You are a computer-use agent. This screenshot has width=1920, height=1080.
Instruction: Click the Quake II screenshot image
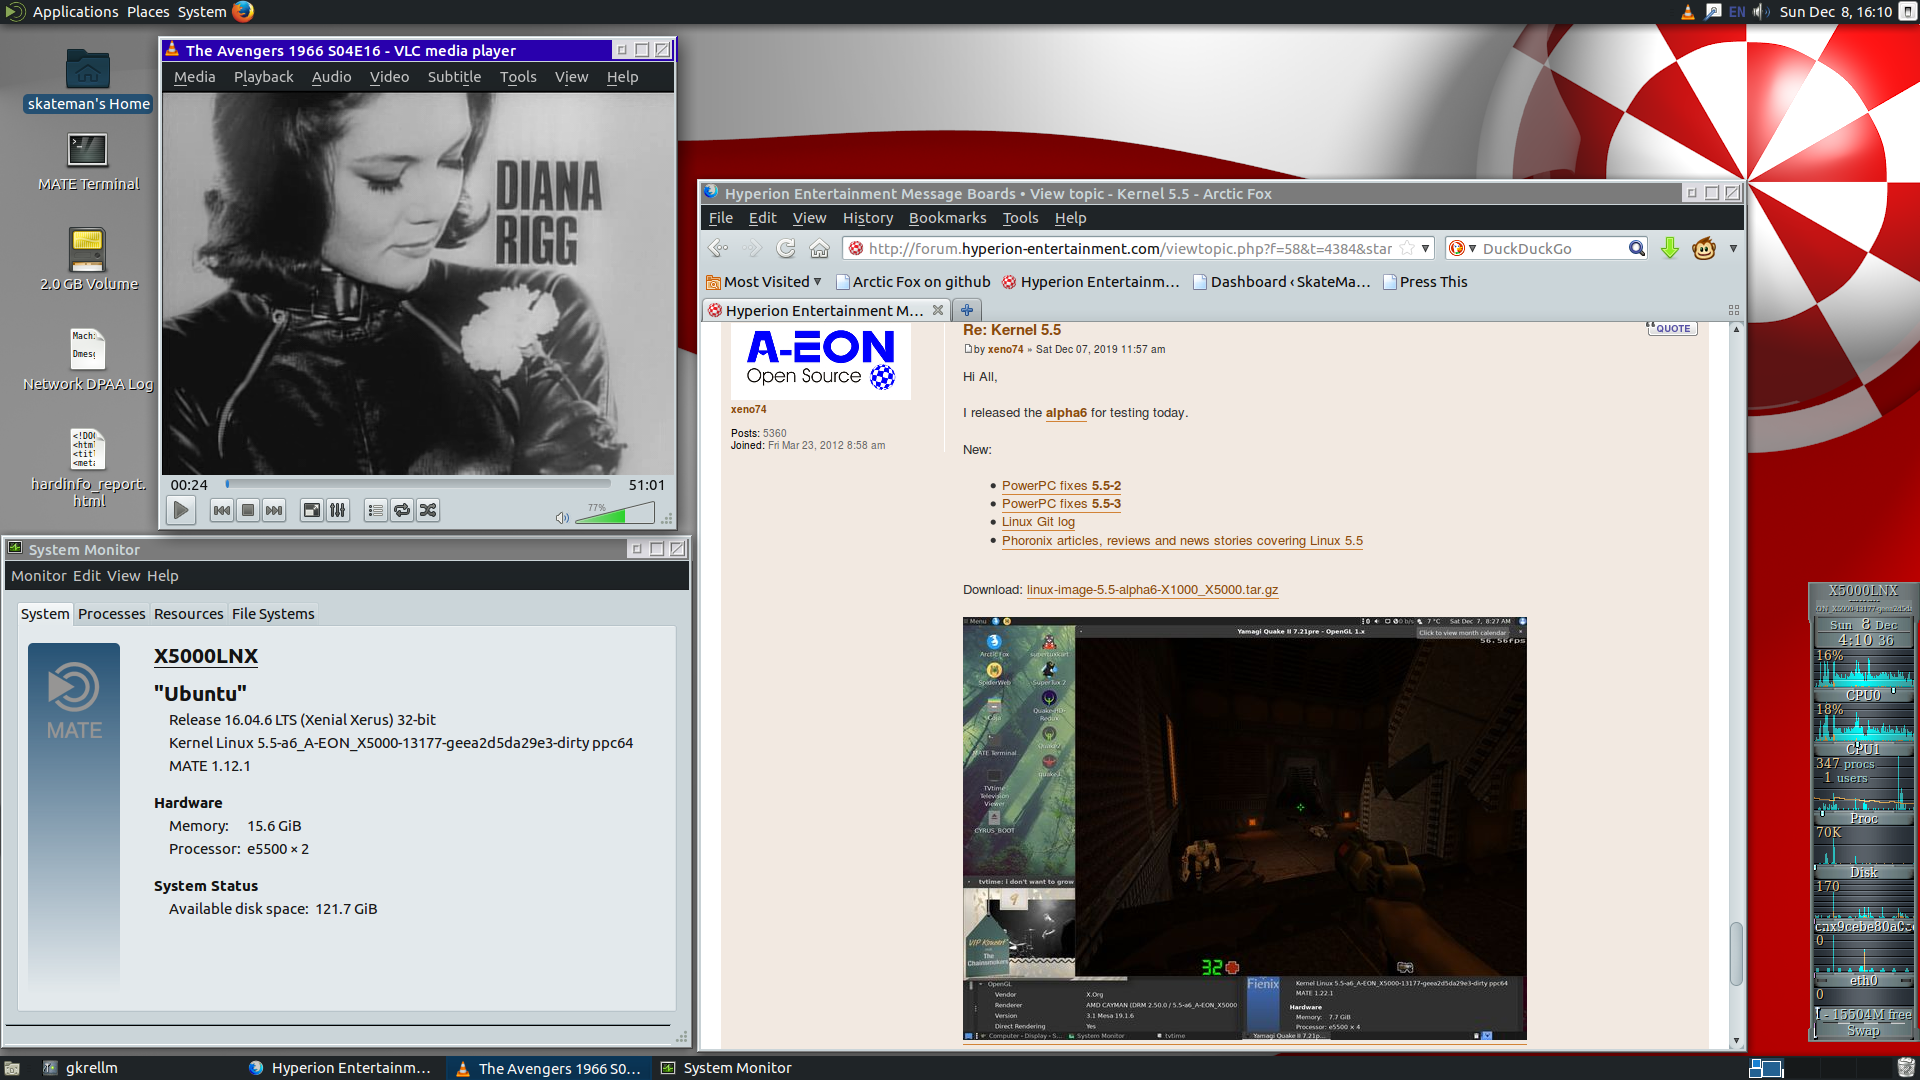[x=1244, y=829]
